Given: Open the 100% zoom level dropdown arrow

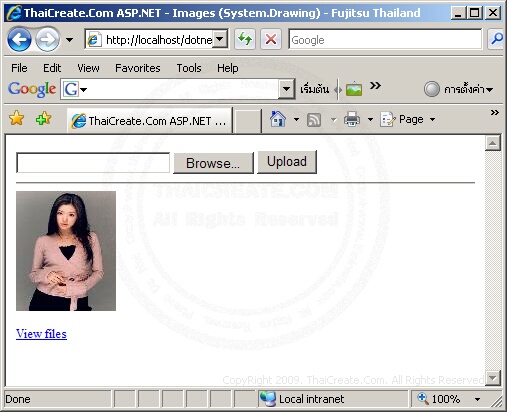Looking at the screenshot, I should [x=477, y=399].
